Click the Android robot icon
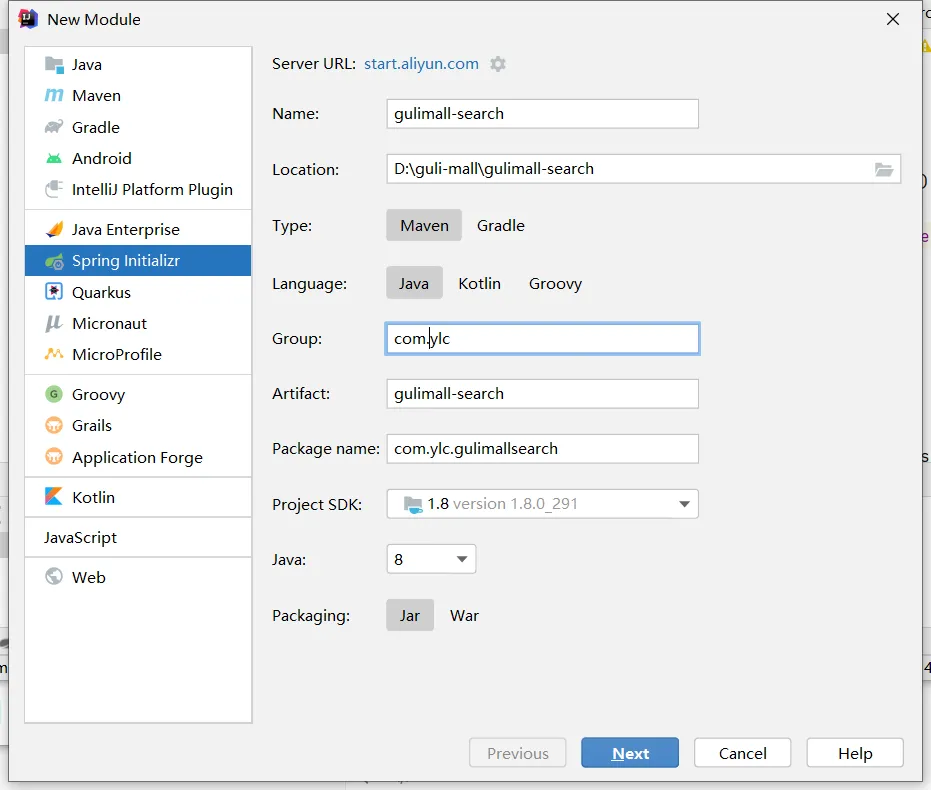Viewport: 931px width, 790px height. [x=54, y=158]
